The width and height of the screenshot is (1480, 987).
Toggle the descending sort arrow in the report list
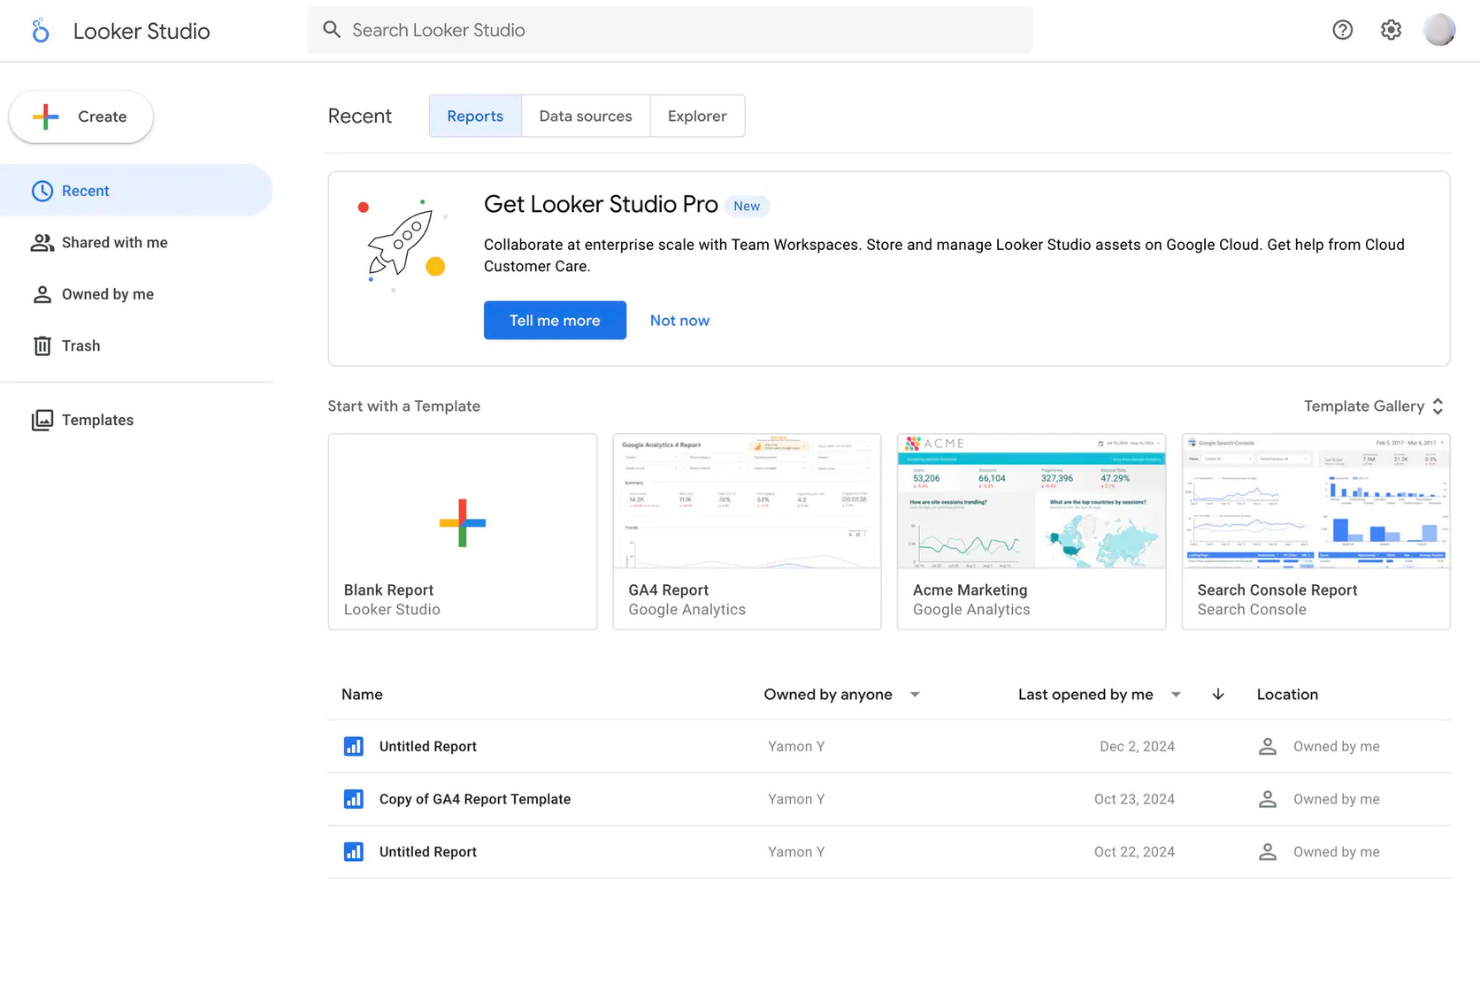[x=1218, y=694]
